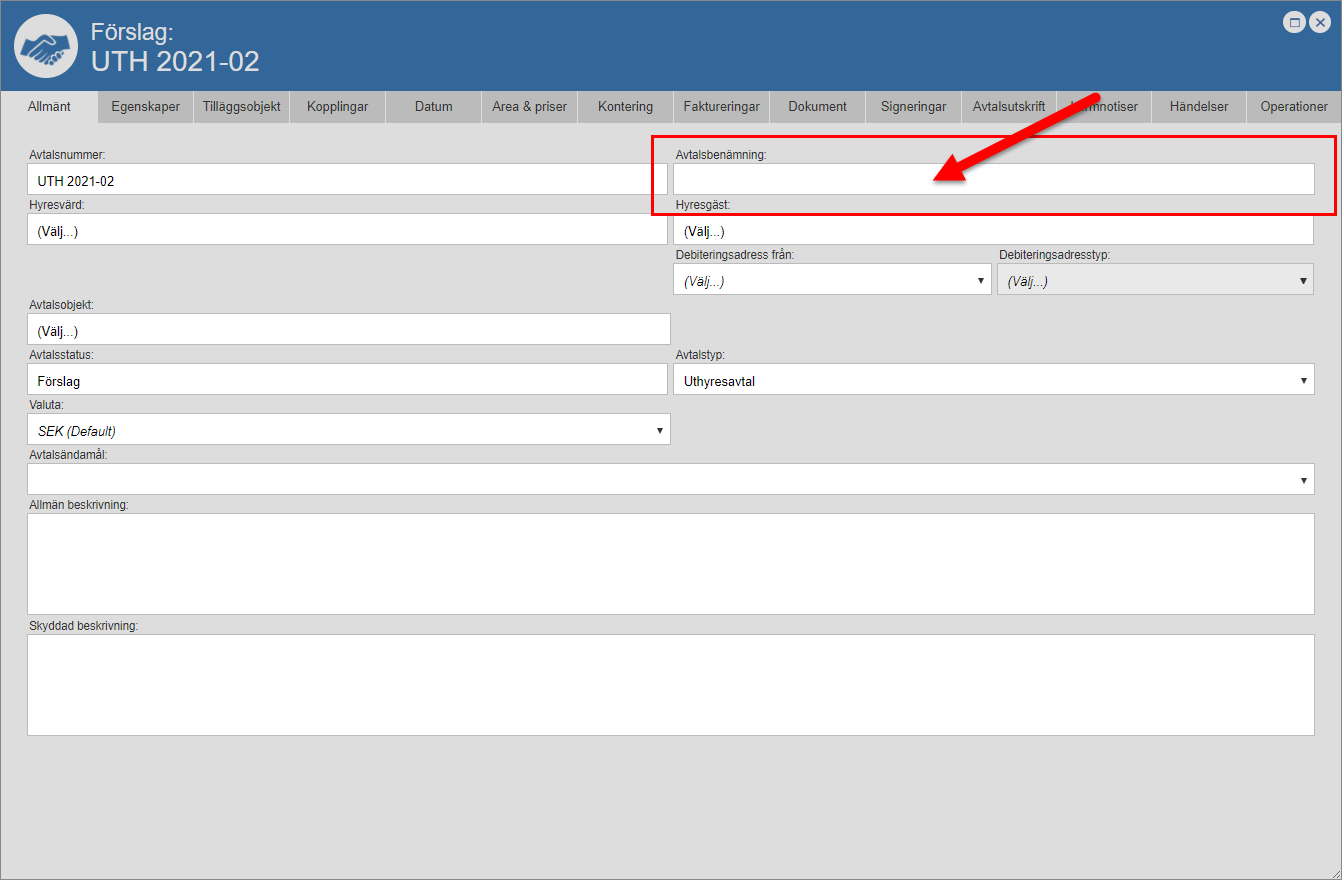This screenshot has width=1342, height=880.
Task: Expand the Avtalstyp dropdown
Action: click(993, 380)
